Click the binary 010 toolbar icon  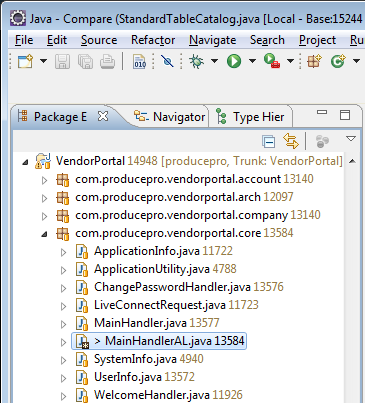pos(140,61)
